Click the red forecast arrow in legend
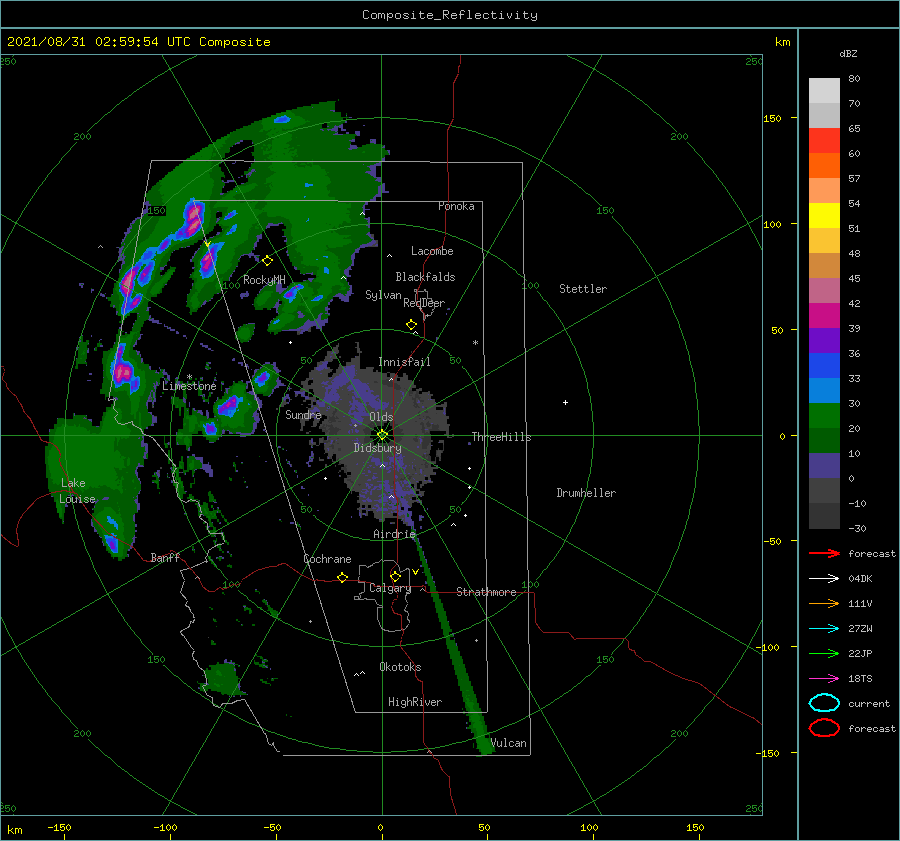 [824, 553]
